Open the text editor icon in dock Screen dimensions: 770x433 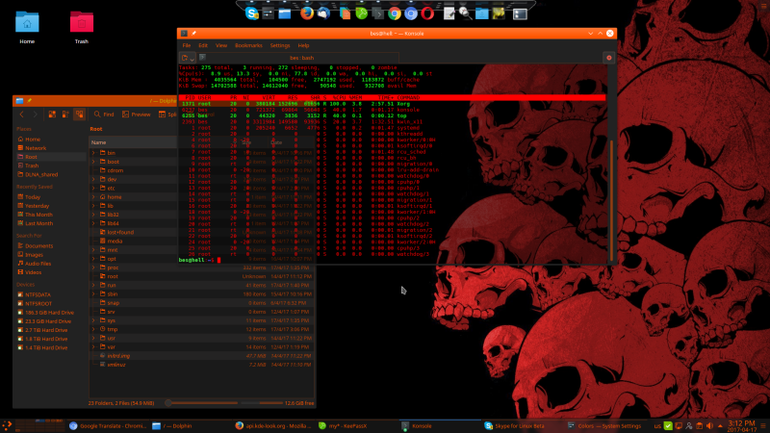pos(449,14)
